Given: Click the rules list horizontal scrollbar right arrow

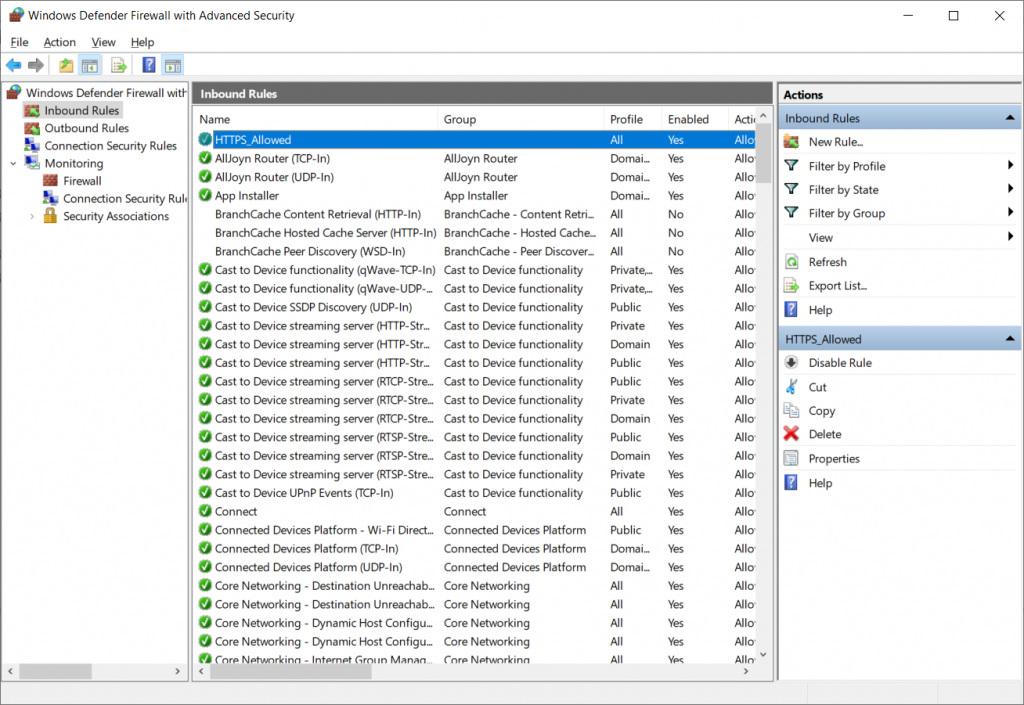Looking at the screenshot, I should click(746, 671).
